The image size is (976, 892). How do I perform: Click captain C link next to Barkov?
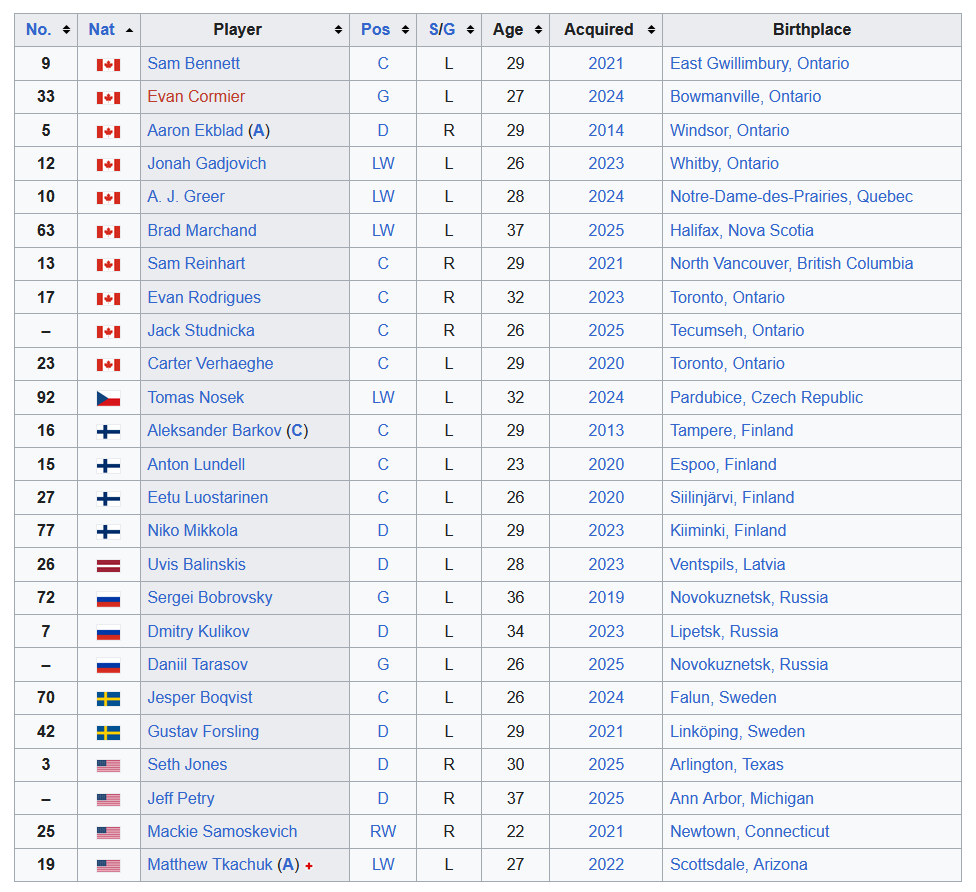point(297,430)
